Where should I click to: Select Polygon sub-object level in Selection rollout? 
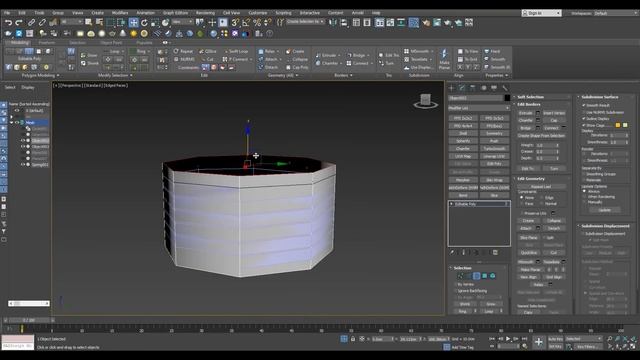pyautogui.click(x=484, y=276)
